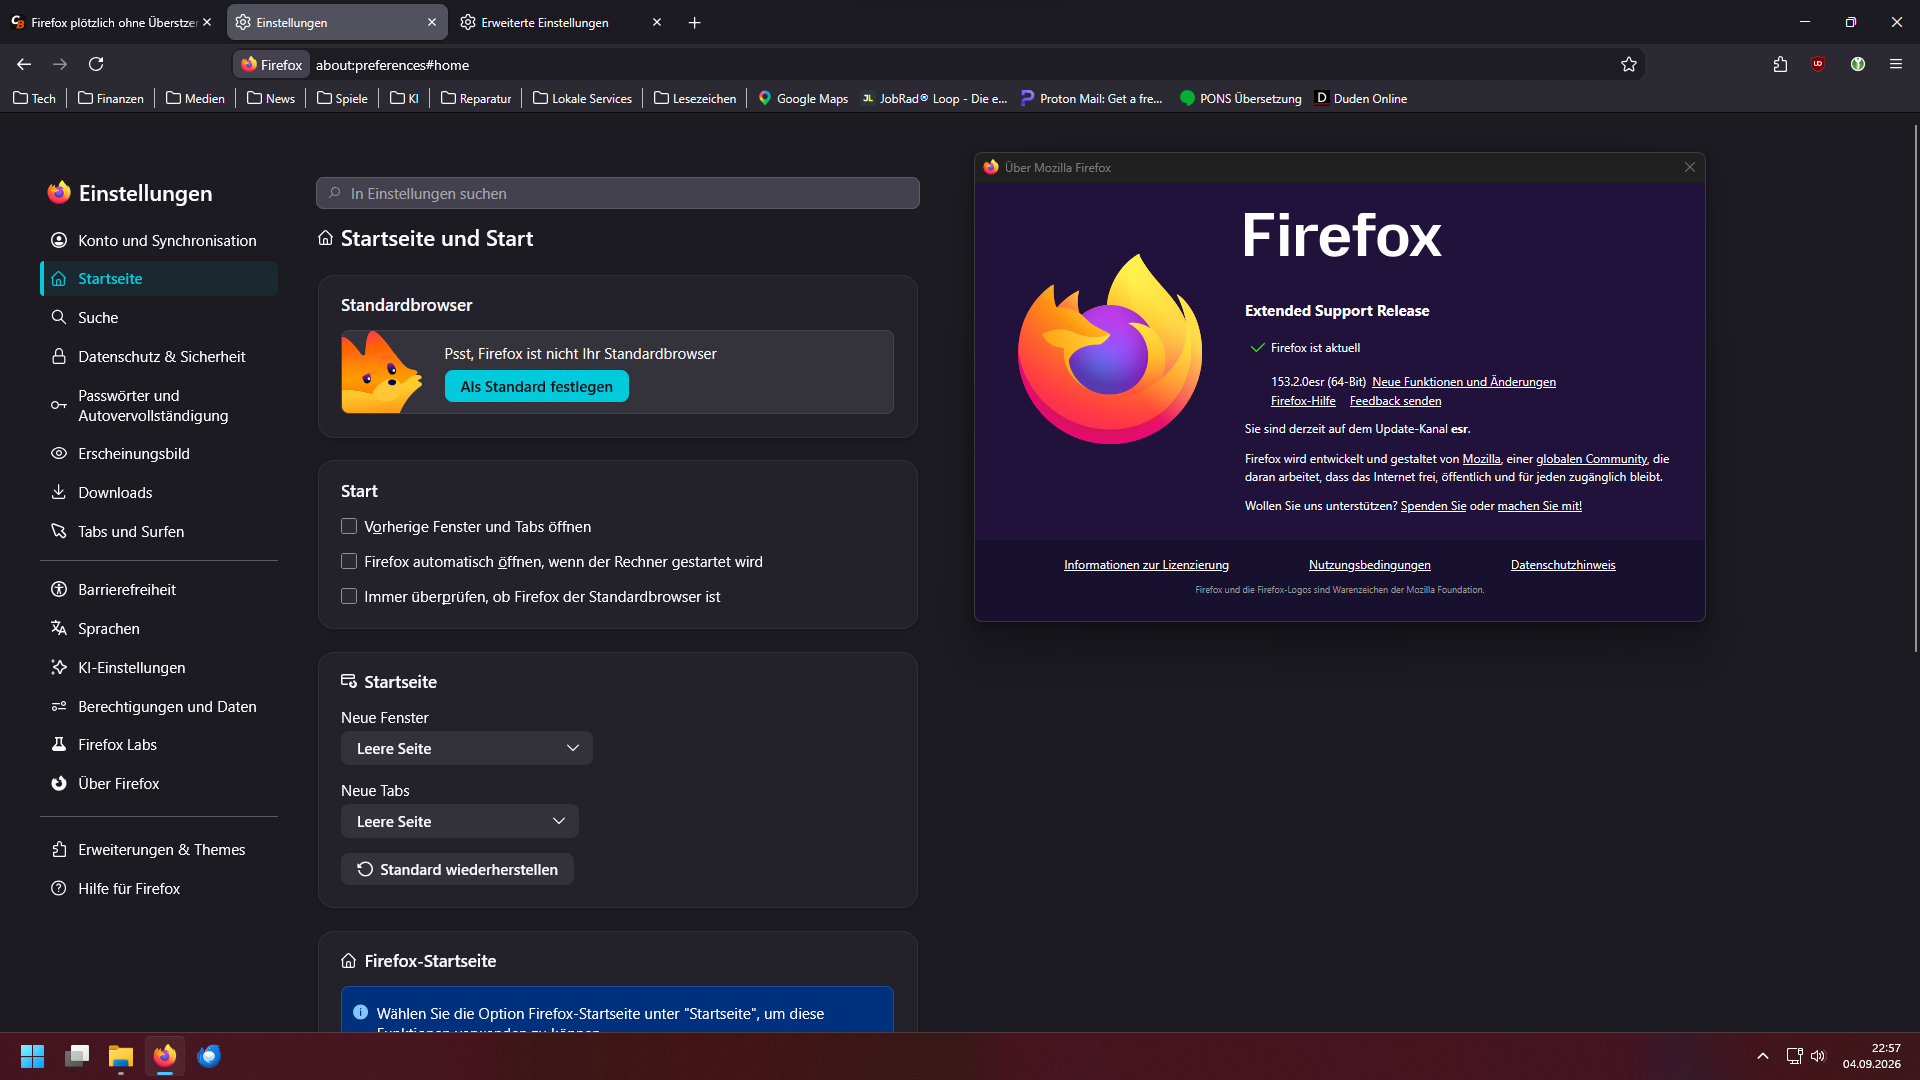Open Tabs und Surfen settings
The width and height of the screenshot is (1920, 1080).
[159, 532]
